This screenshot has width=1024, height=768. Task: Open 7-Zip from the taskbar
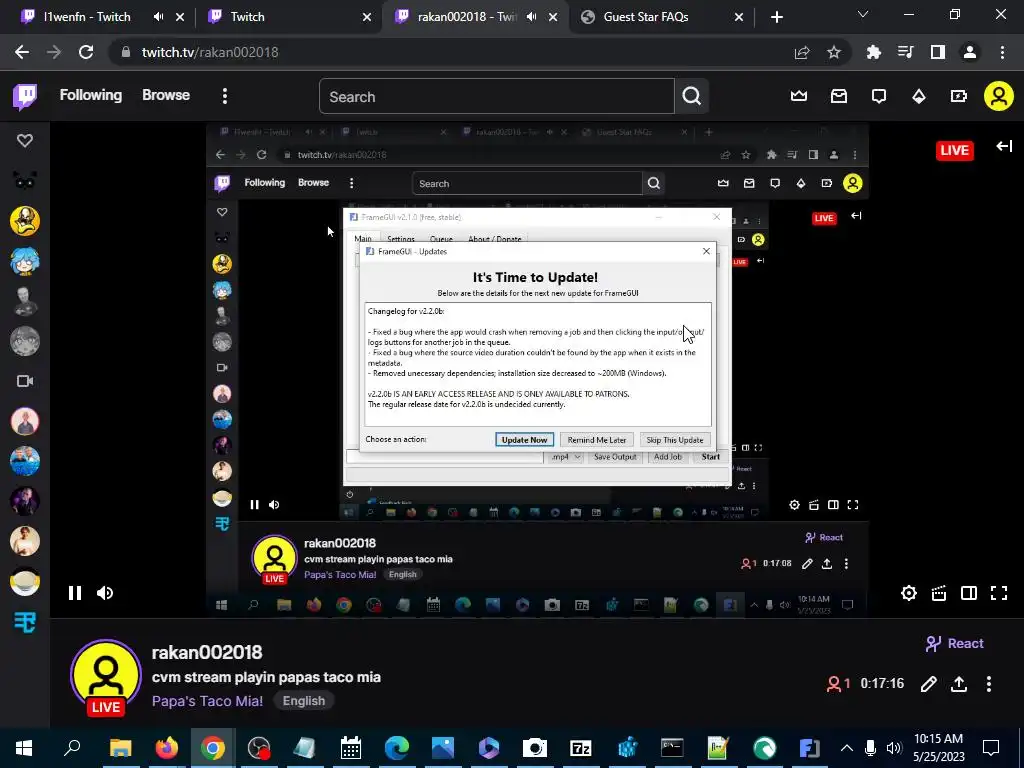click(x=581, y=748)
